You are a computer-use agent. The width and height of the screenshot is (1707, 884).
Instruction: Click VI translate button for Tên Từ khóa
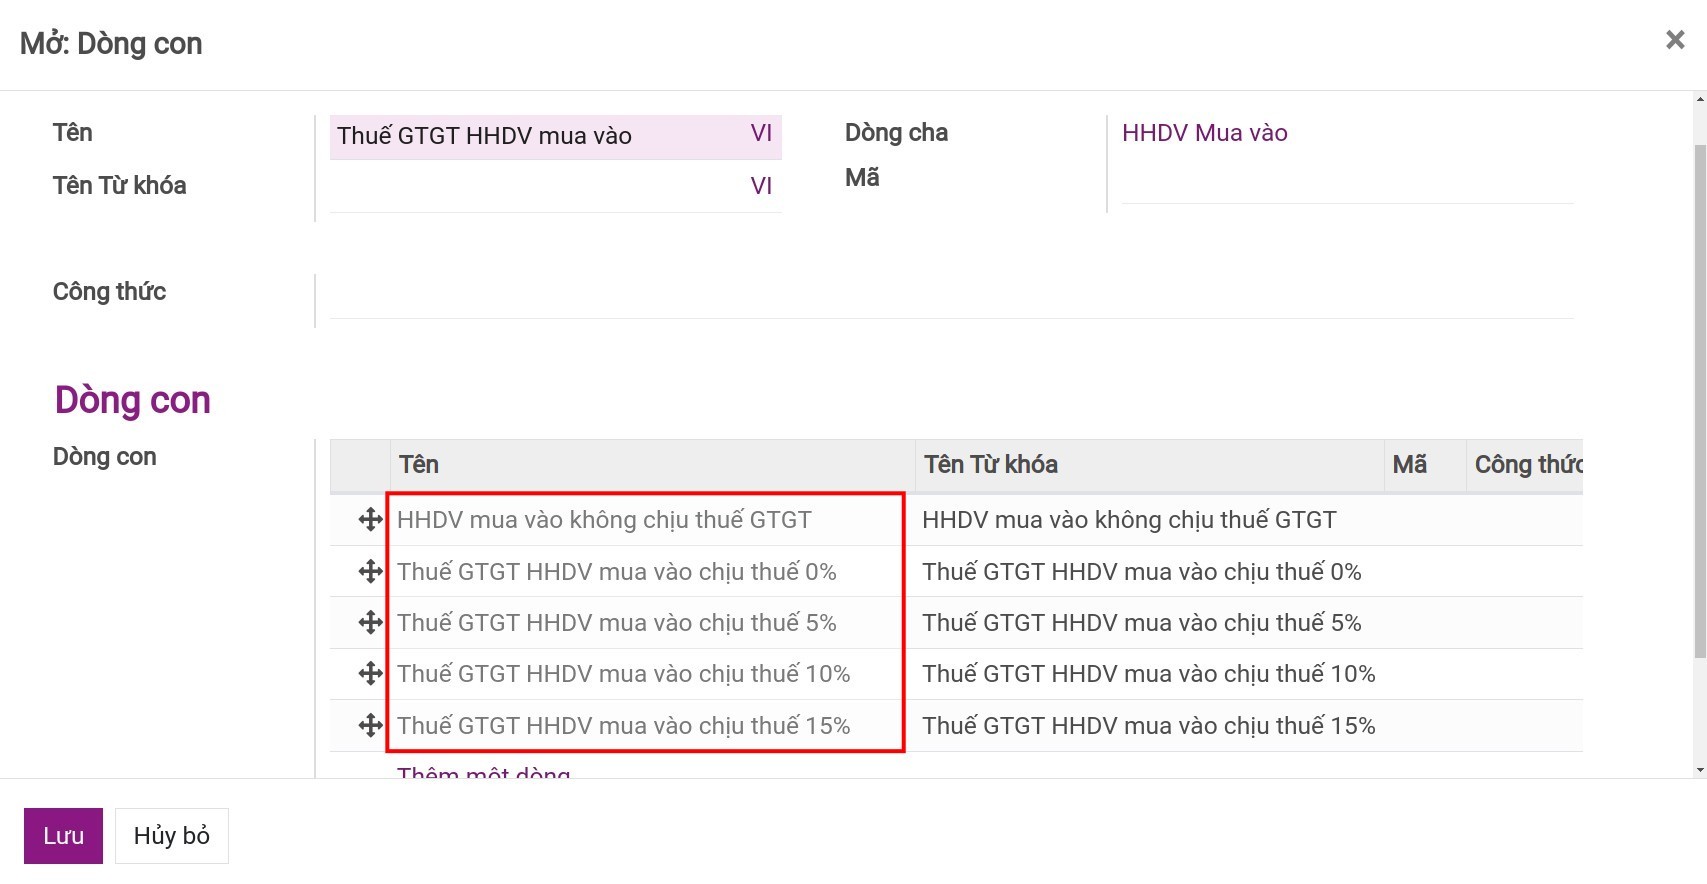pyautogui.click(x=761, y=186)
